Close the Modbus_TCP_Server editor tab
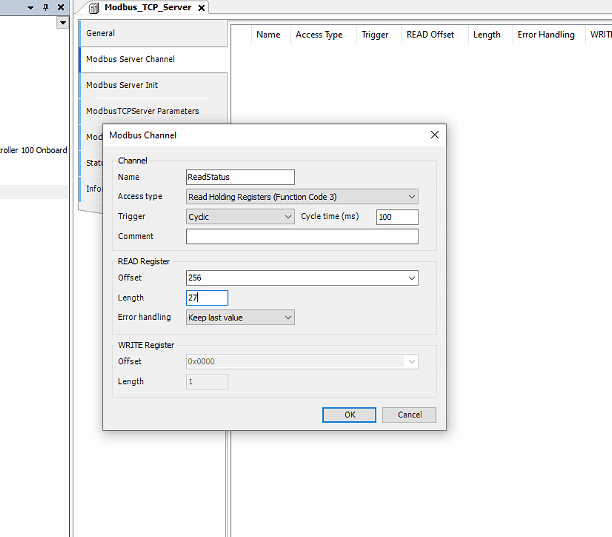 201,8
